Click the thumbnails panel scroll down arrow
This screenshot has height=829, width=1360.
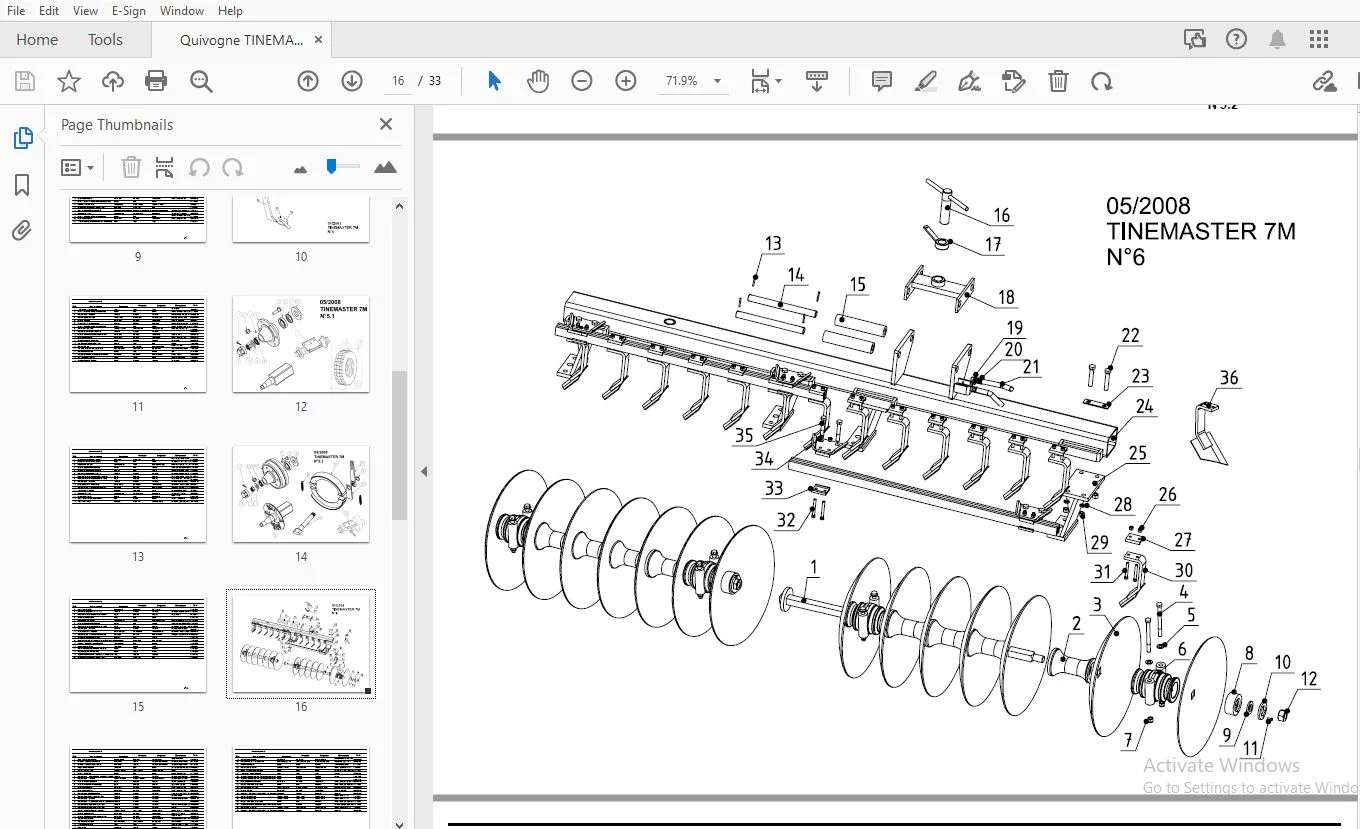pos(399,824)
